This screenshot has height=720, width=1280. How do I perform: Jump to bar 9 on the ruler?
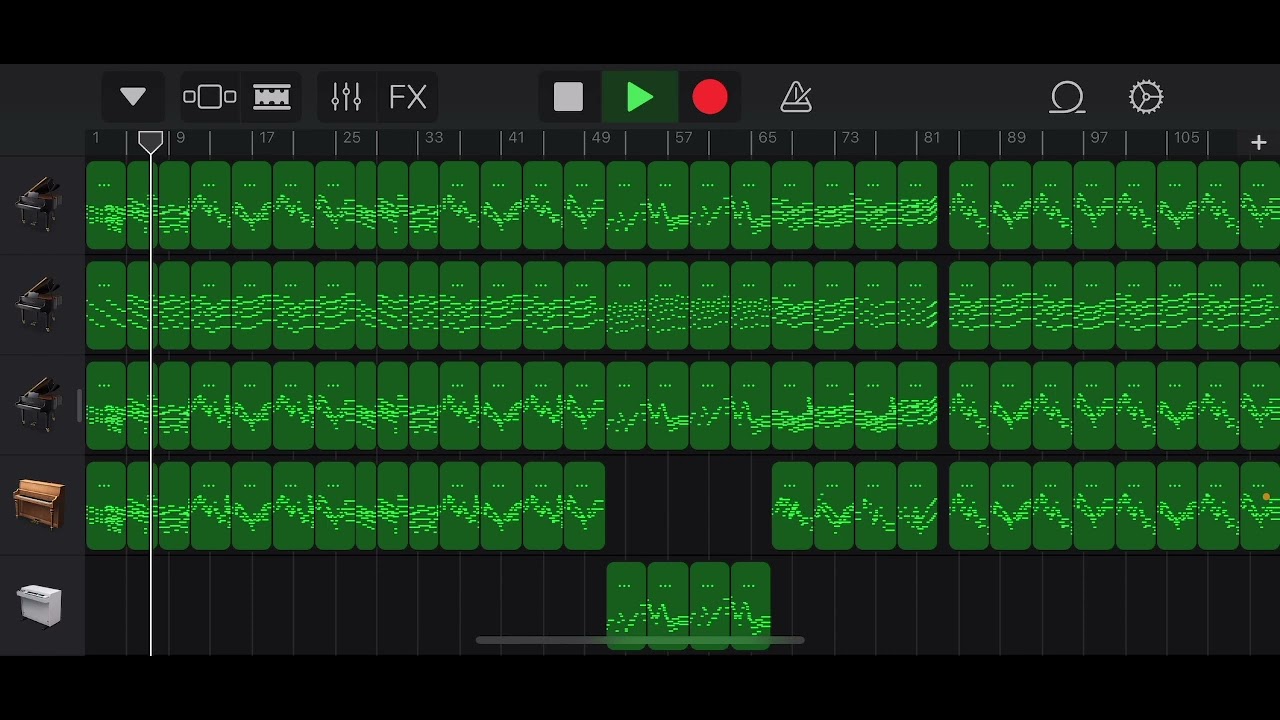tap(180, 138)
